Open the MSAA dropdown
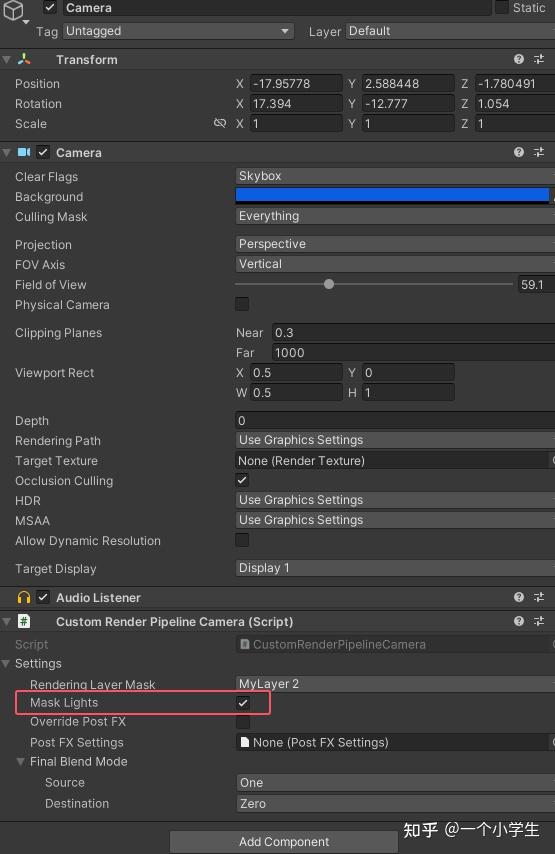 [x=395, y=520]
